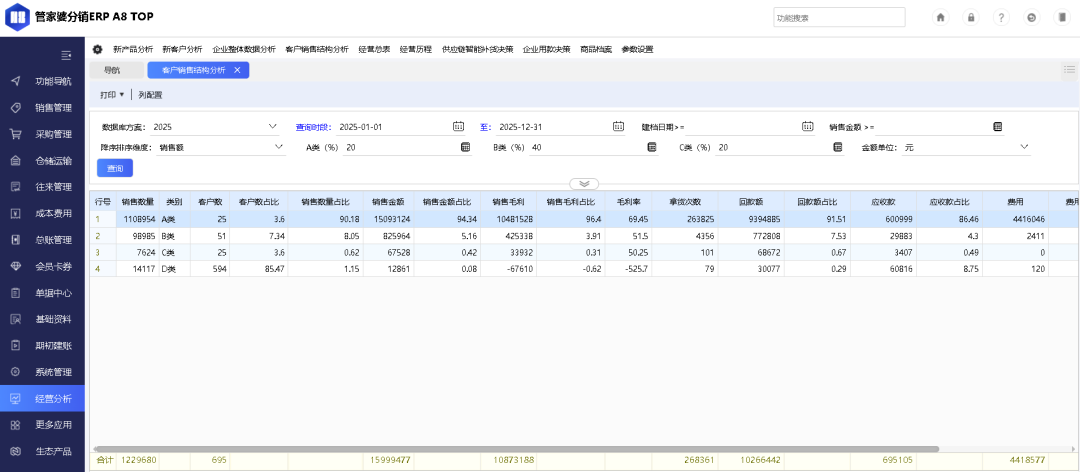
Task: Open 企业整体数据分析 menu item
Action: (244, 50)
